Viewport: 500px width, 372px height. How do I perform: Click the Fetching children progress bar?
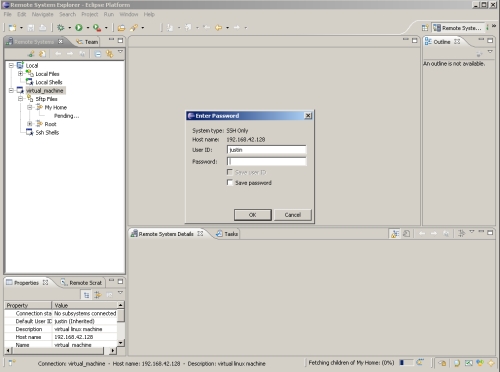(406, 362)
